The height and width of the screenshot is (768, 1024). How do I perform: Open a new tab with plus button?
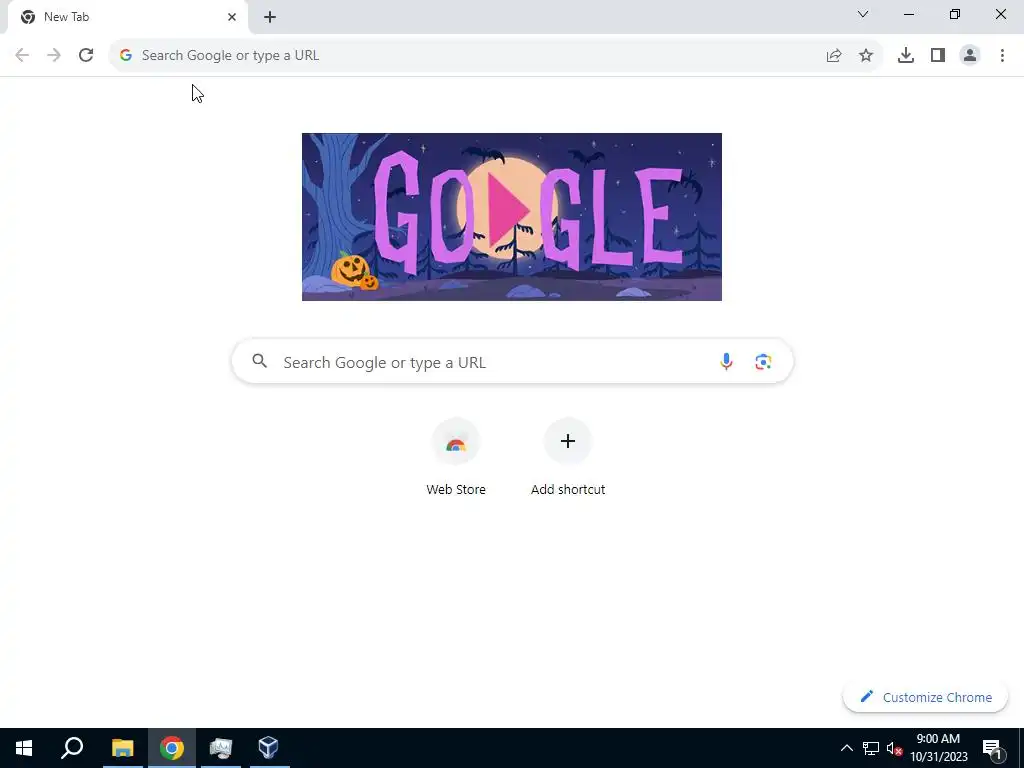(270, 17)
